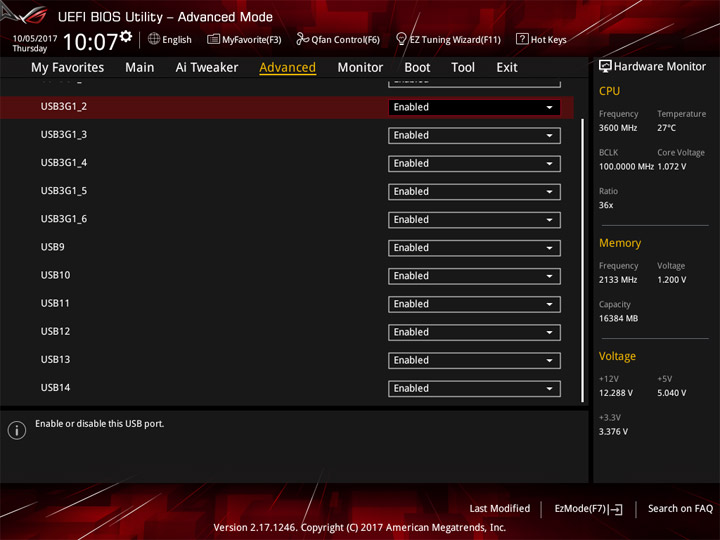Switch to the My Favorites tab
The height and width of the screenshot is (540, 720).
pos(68,68)
